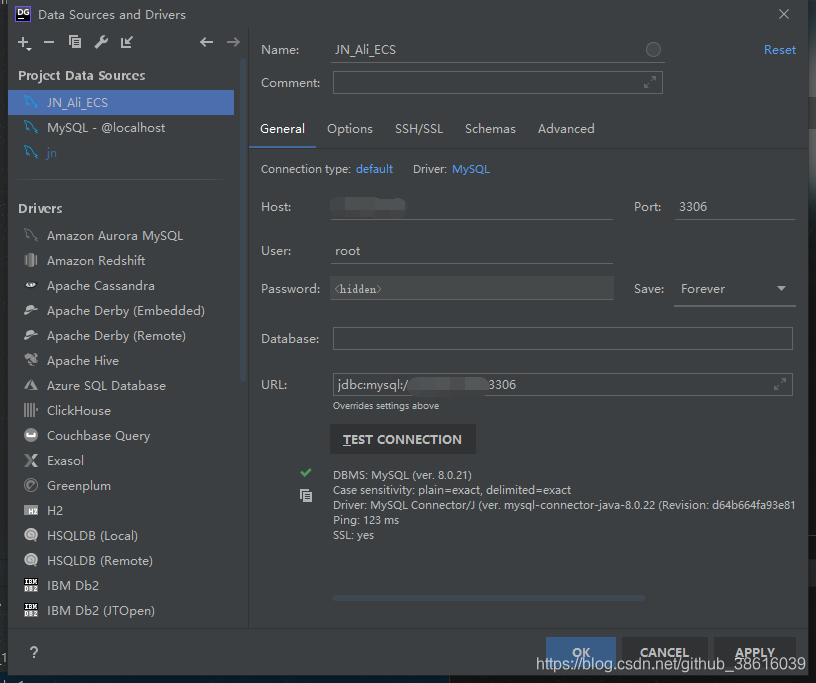
Task: Choose Apache Derby (Embedded) driver
Action: 125,311
